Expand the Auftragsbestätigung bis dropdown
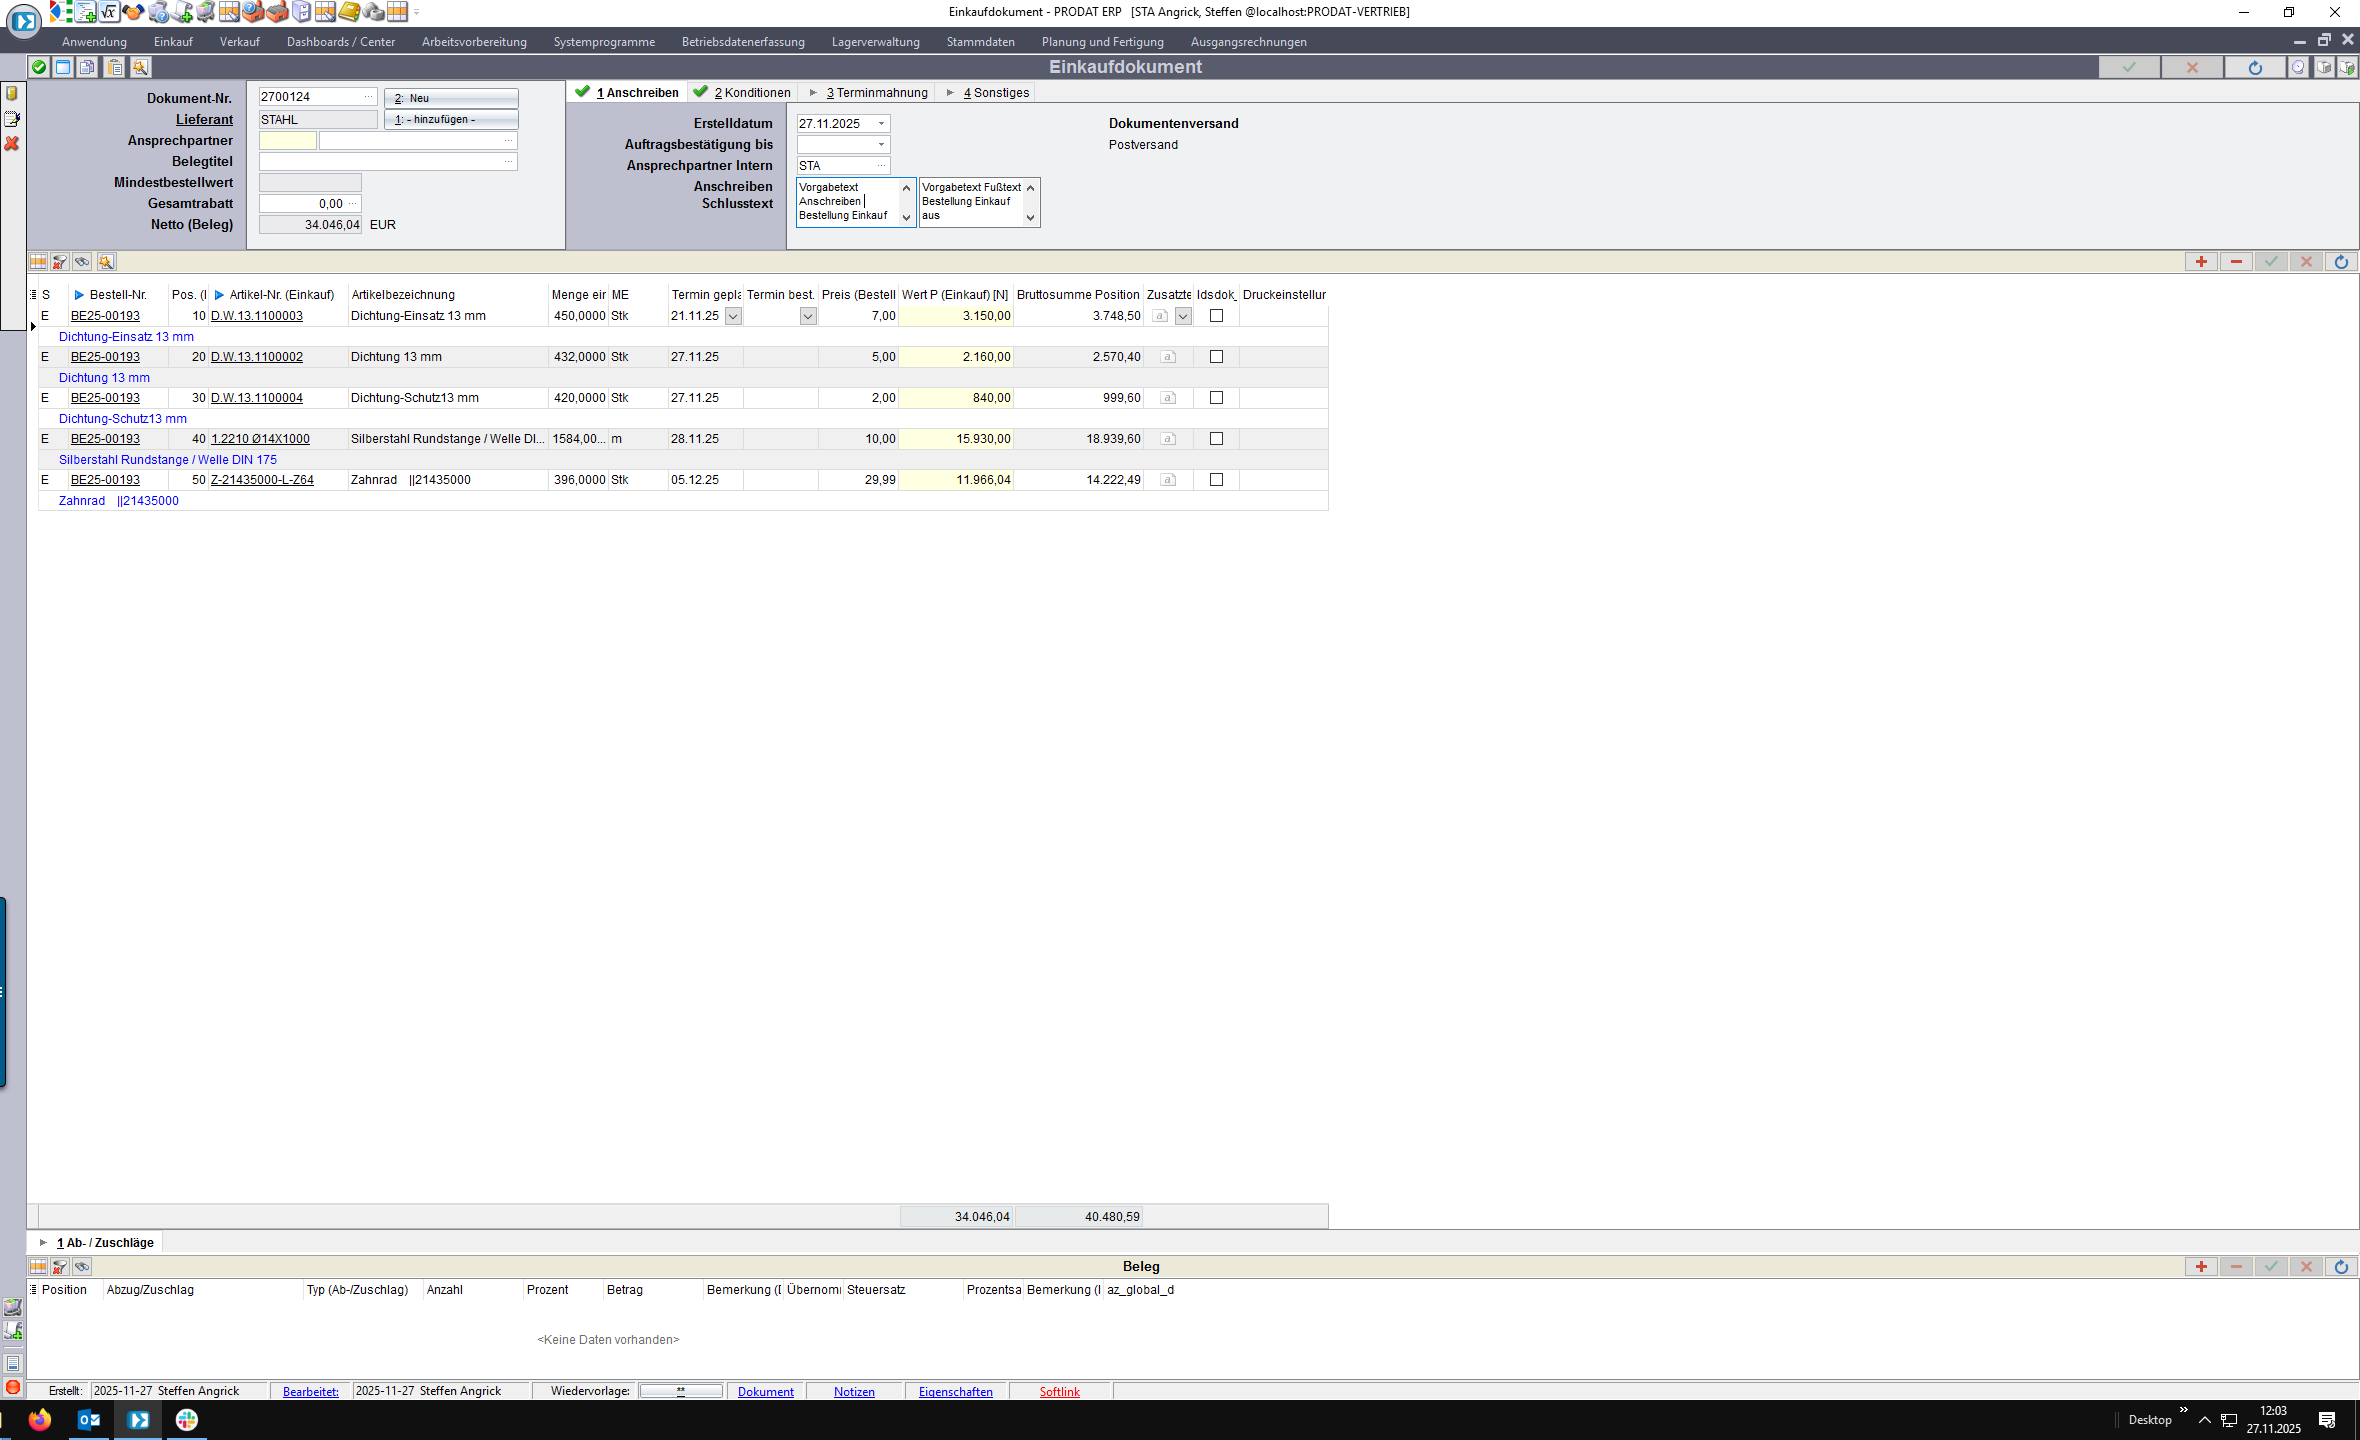Viewport: 2360px width, 1440px height. coord(881,145)
